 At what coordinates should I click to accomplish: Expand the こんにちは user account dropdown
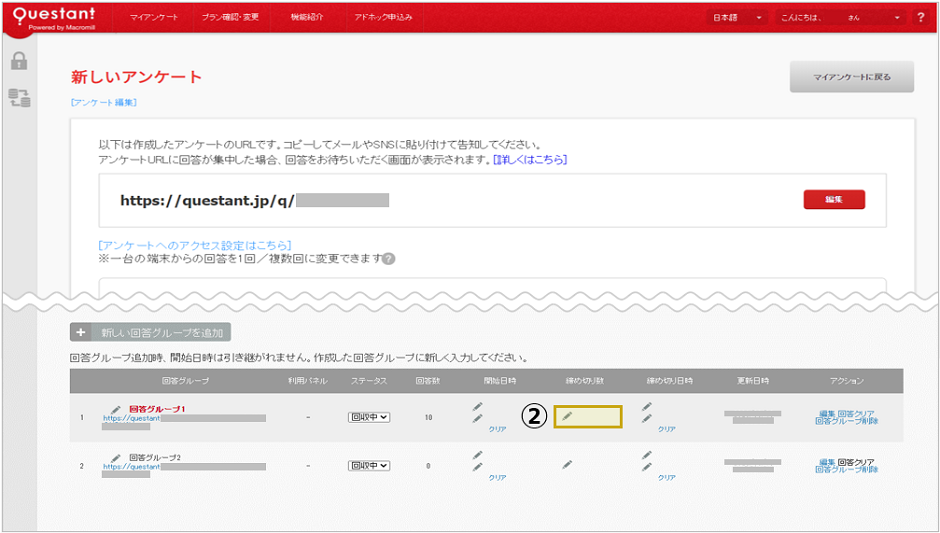coord(840,17)
